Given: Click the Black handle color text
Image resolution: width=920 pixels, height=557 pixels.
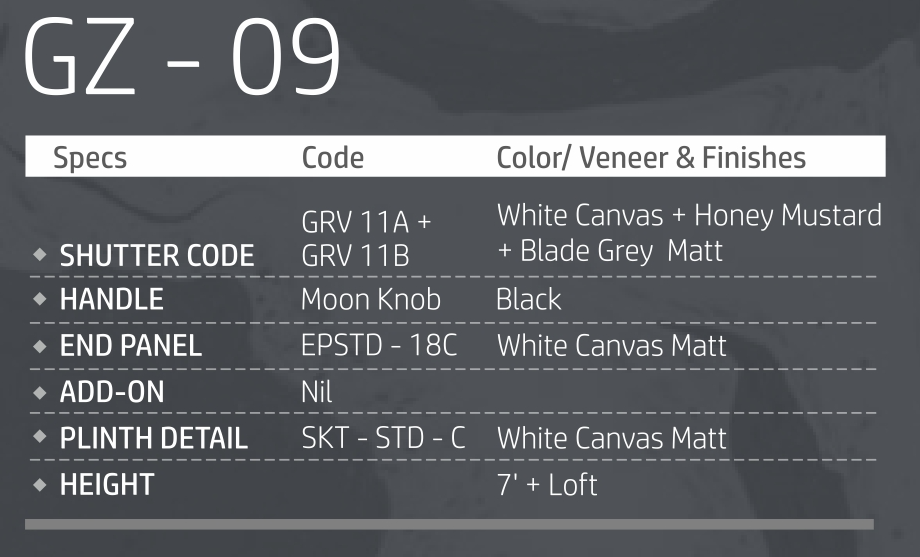Looking at the screenshot, I should (x=529, y=300).
